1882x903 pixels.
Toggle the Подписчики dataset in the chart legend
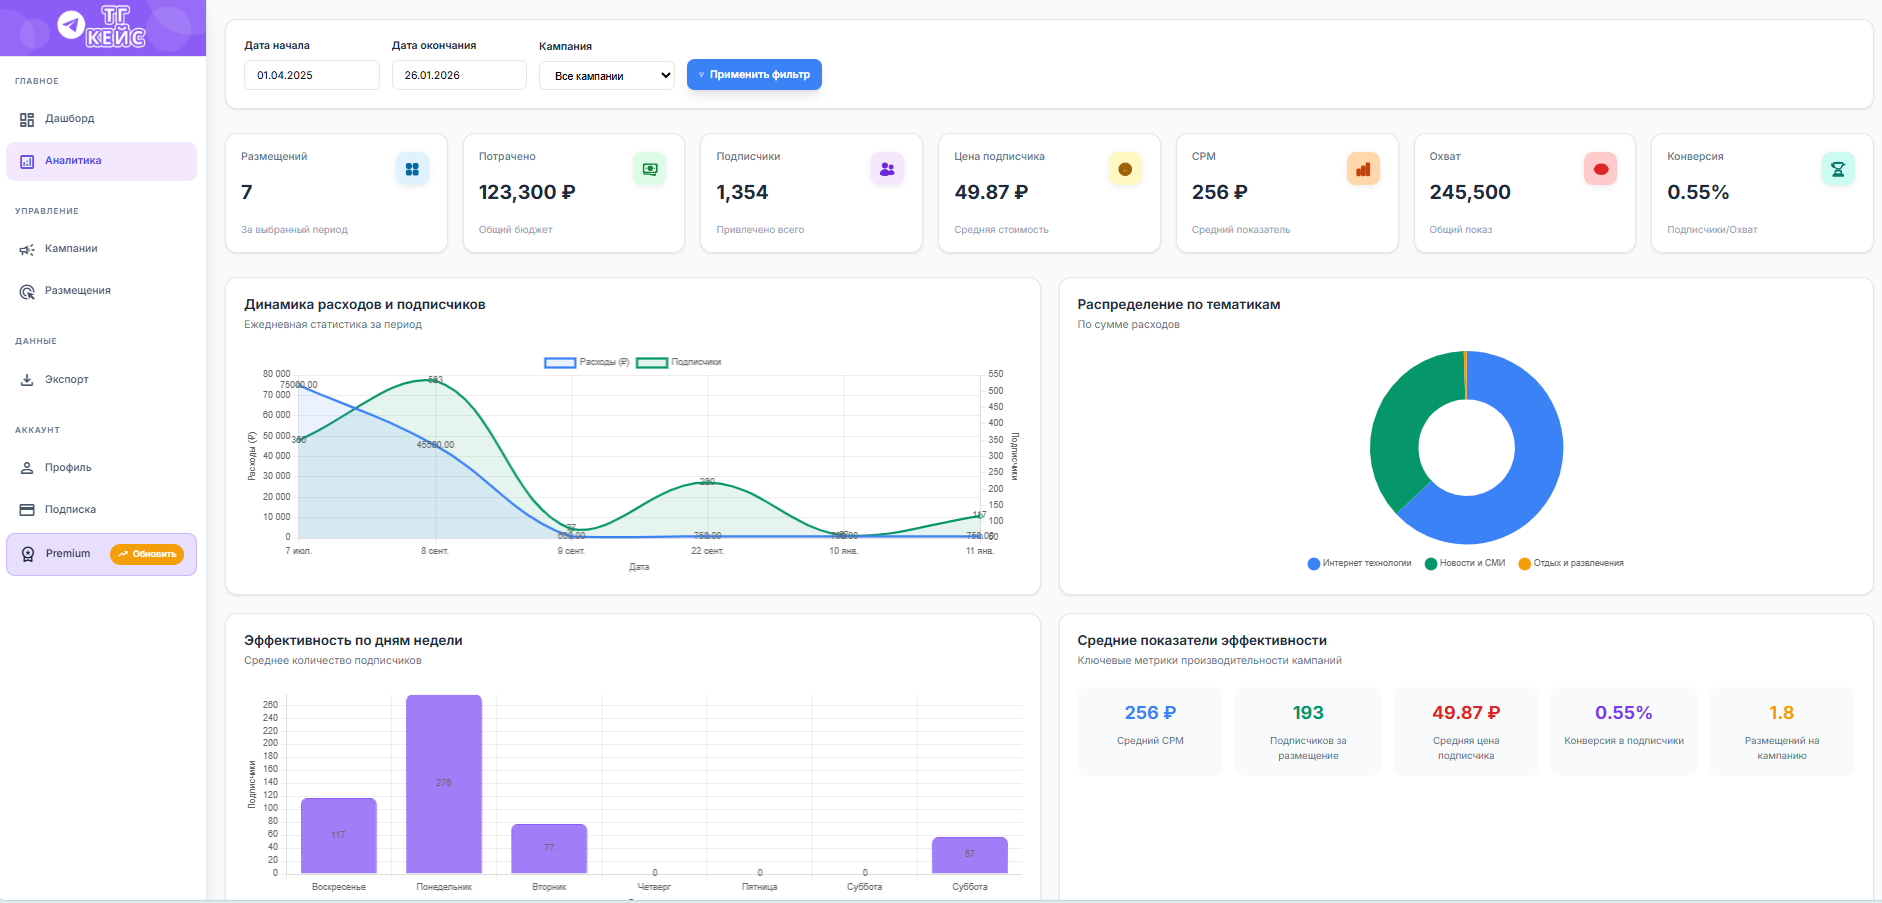coord(679,362)
